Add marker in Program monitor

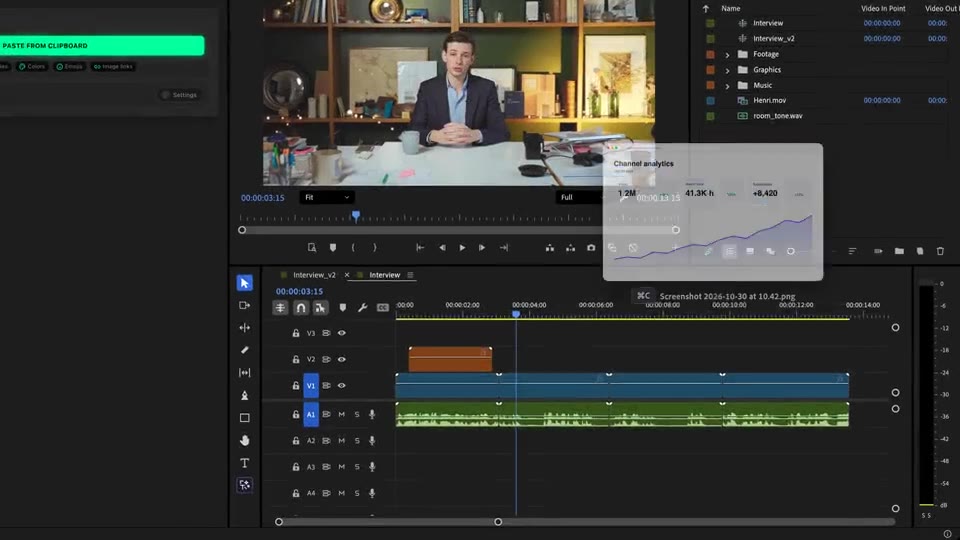[332, 248]
